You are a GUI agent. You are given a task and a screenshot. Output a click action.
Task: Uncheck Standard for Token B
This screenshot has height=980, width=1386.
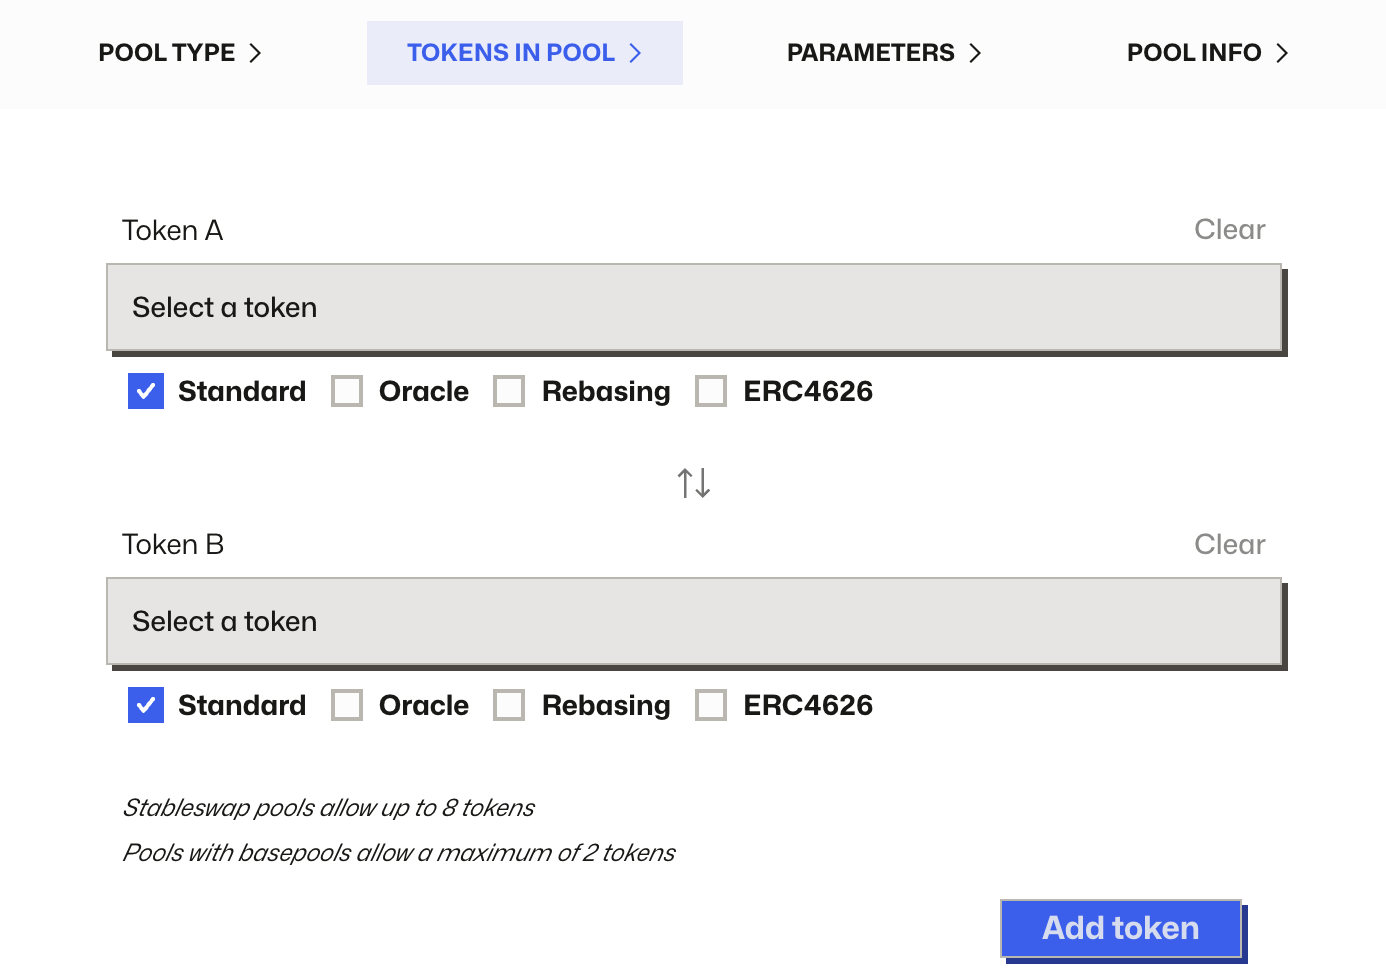coord(146,705)
